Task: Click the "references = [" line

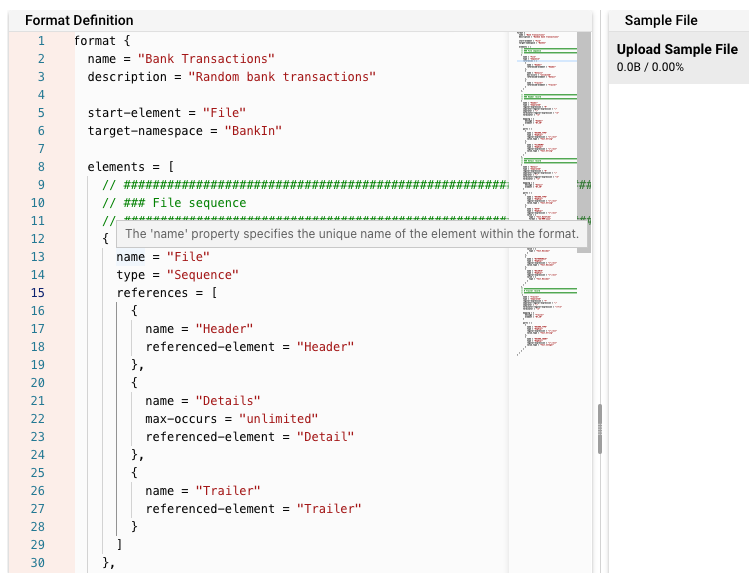Action: click(x=166, y=293)
